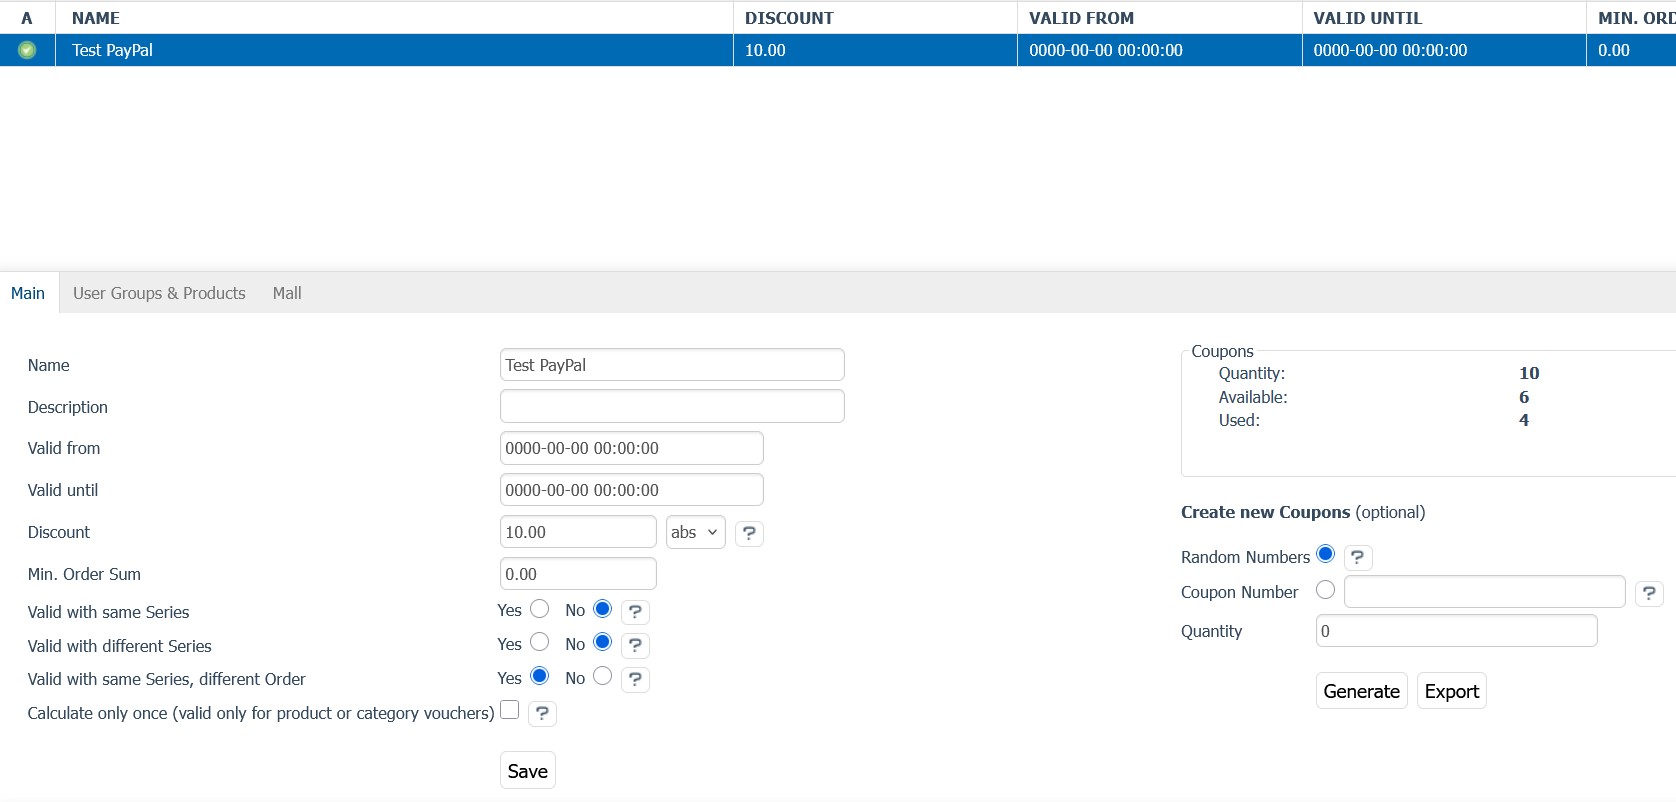
Task: Open help for same Series, different Order
Action: click(x=635, y=679)
